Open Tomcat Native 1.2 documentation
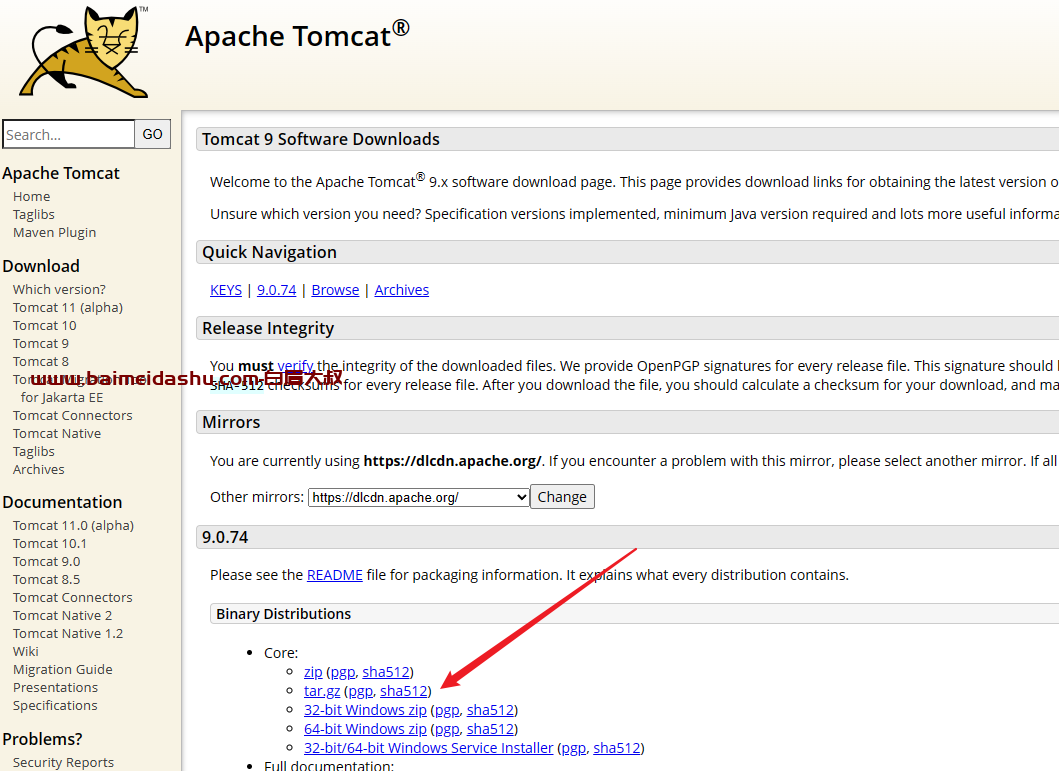The width and height of the screenshot is (1059, 771). [68, 634]
